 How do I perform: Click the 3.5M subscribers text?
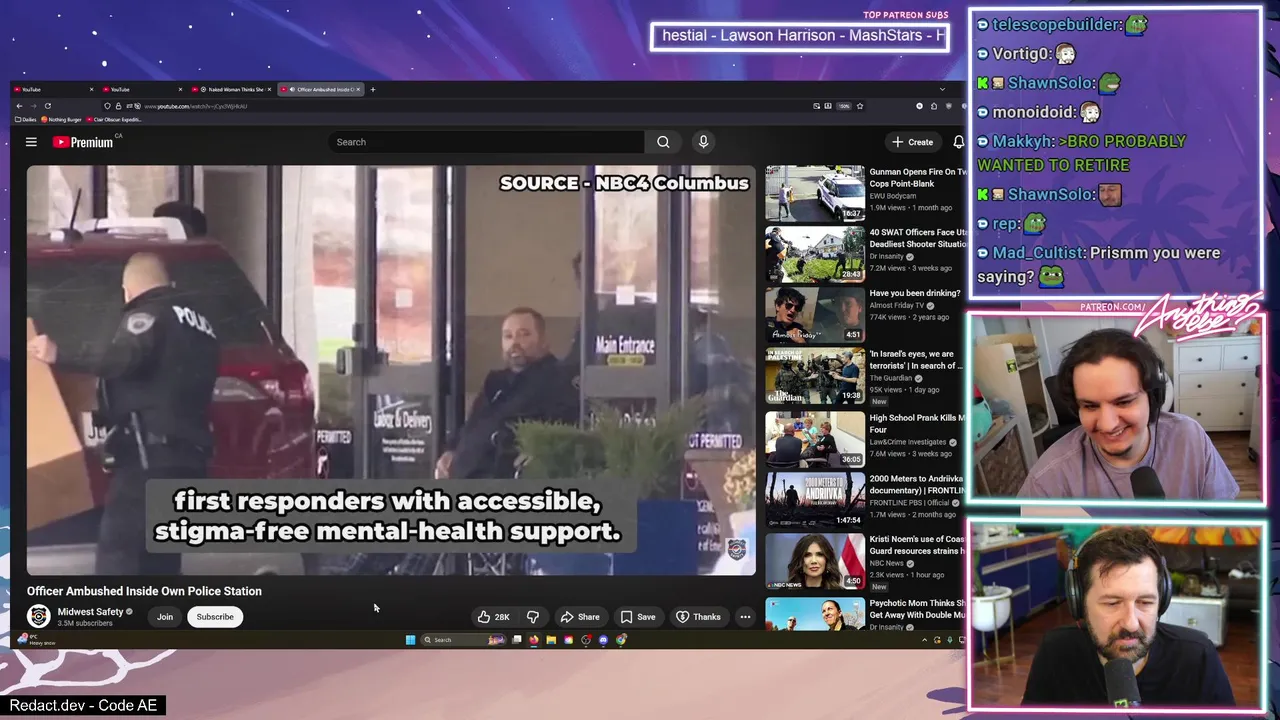pyautogui.click(x=85, y=623)
